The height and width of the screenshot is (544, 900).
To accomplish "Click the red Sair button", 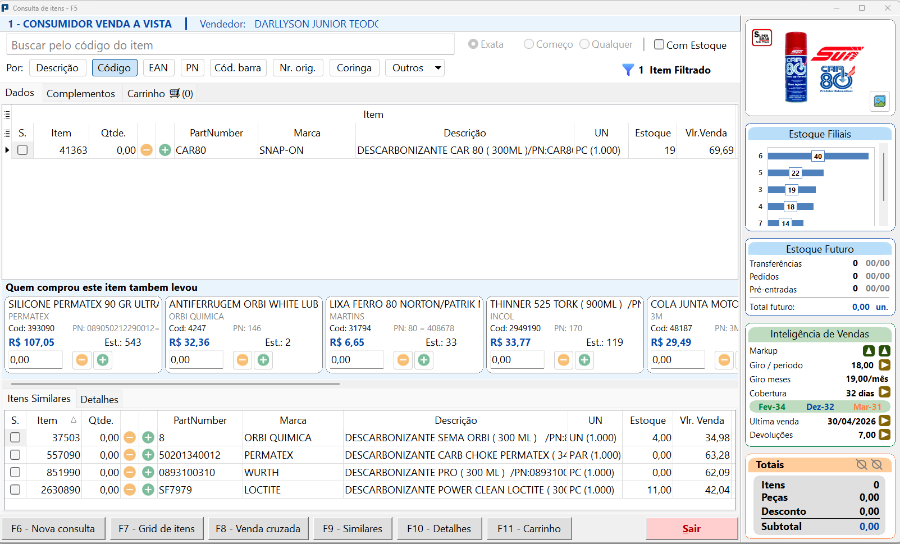I will tap(692, 529).
